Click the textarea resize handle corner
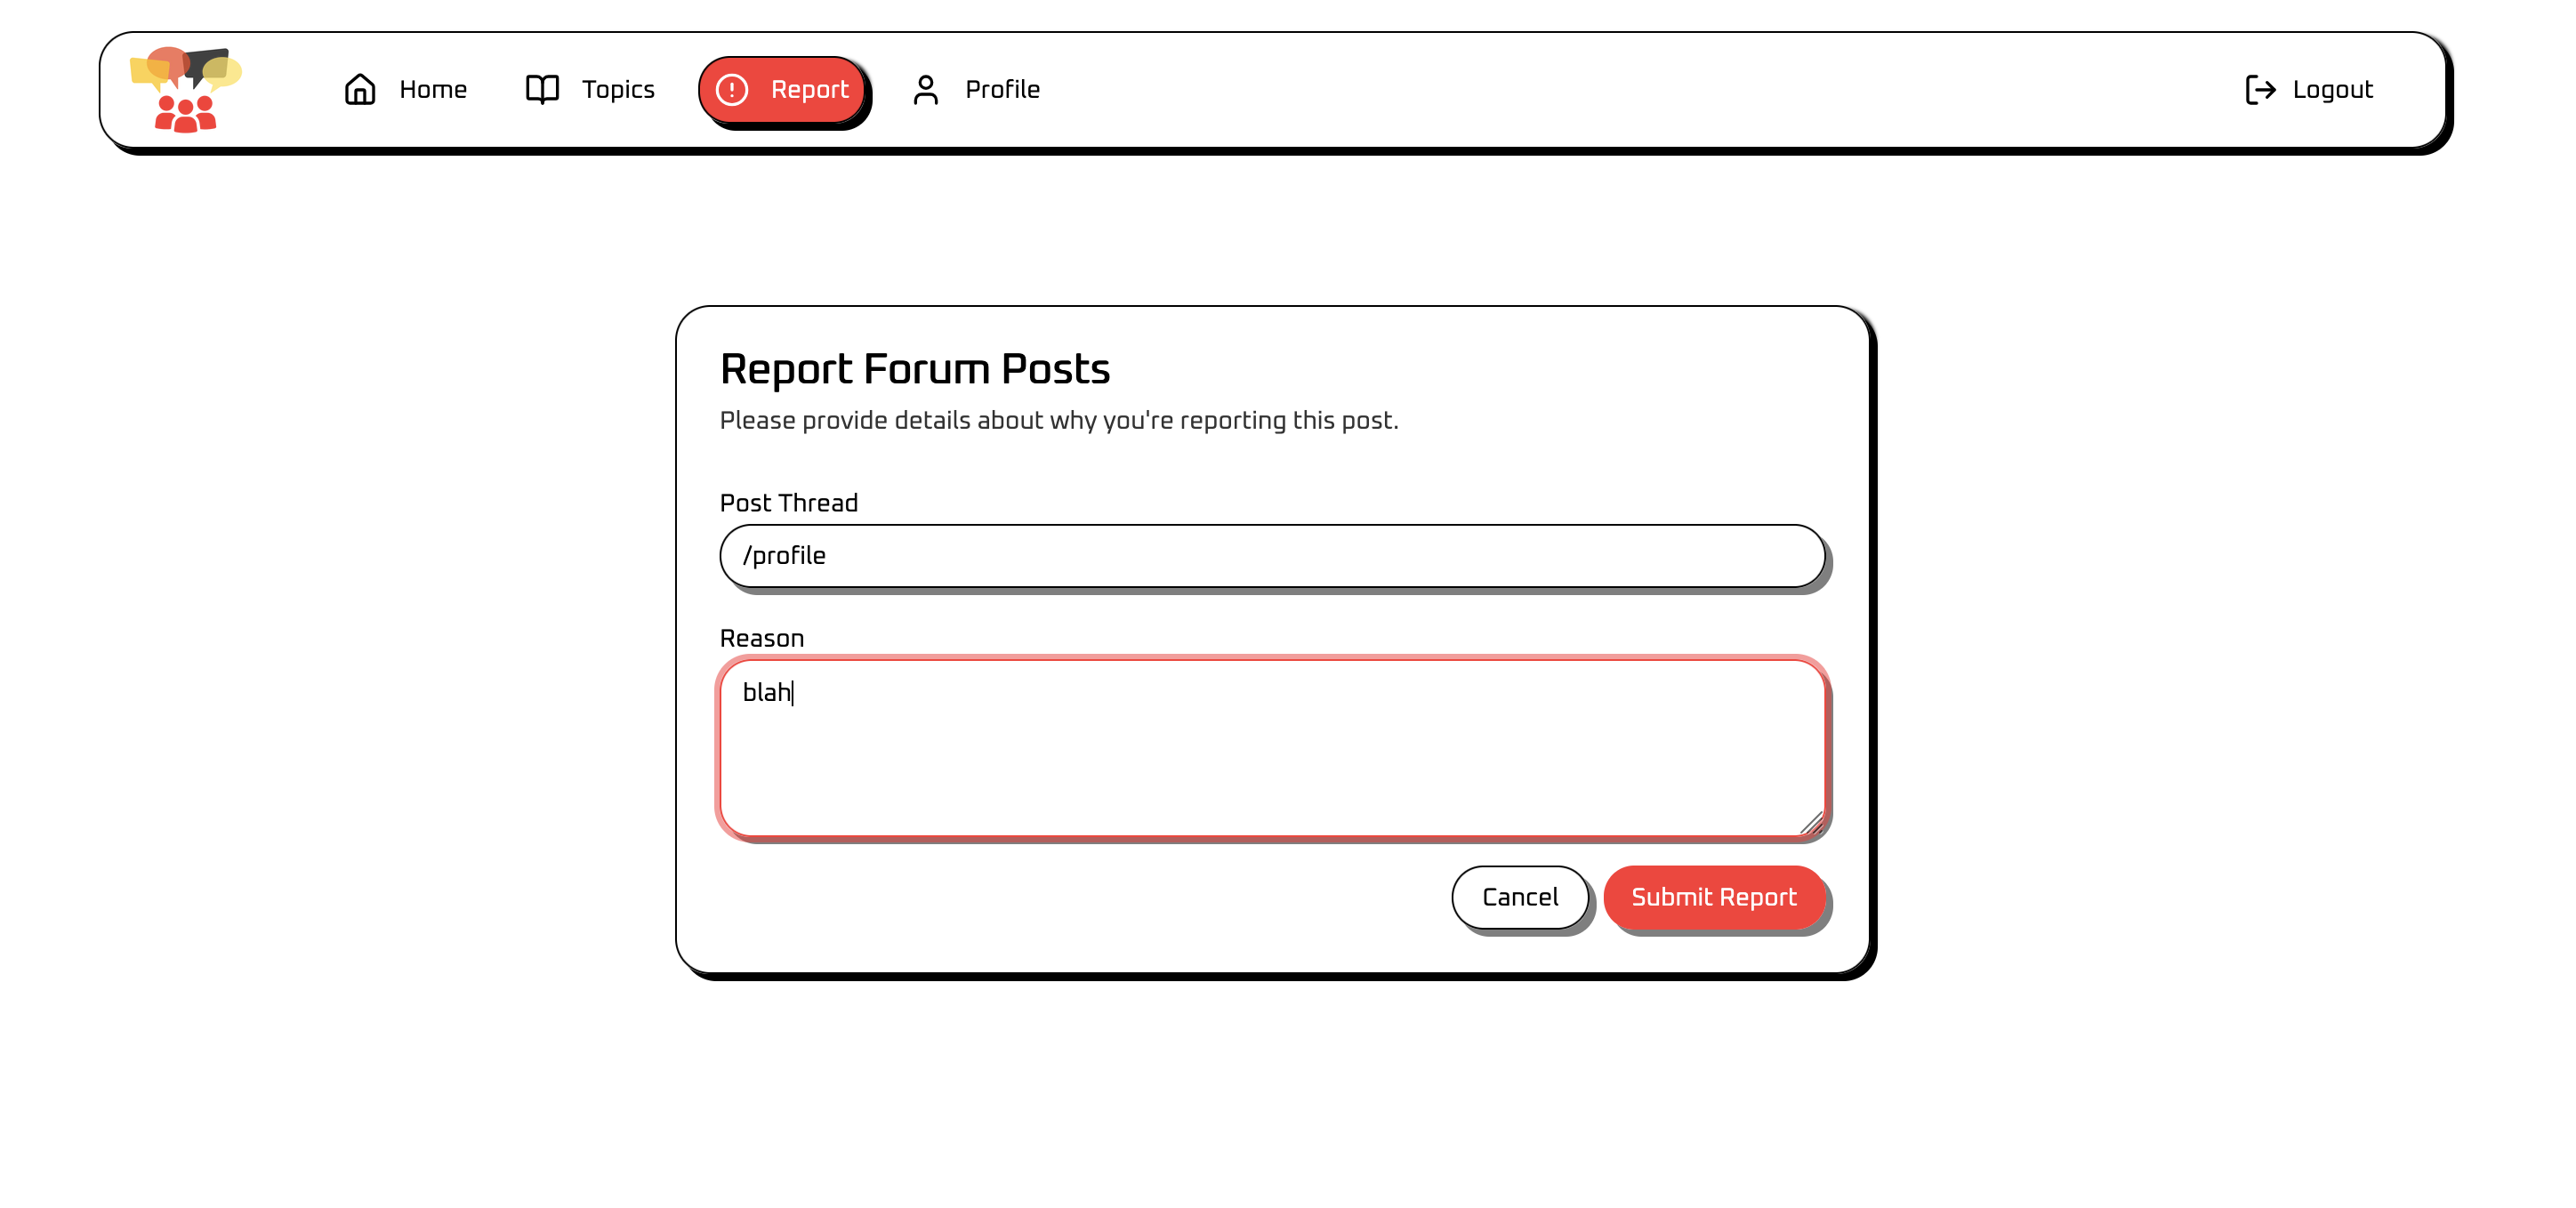The width and height of the screenshot is (2576, 1208). tap(1811, 822)
